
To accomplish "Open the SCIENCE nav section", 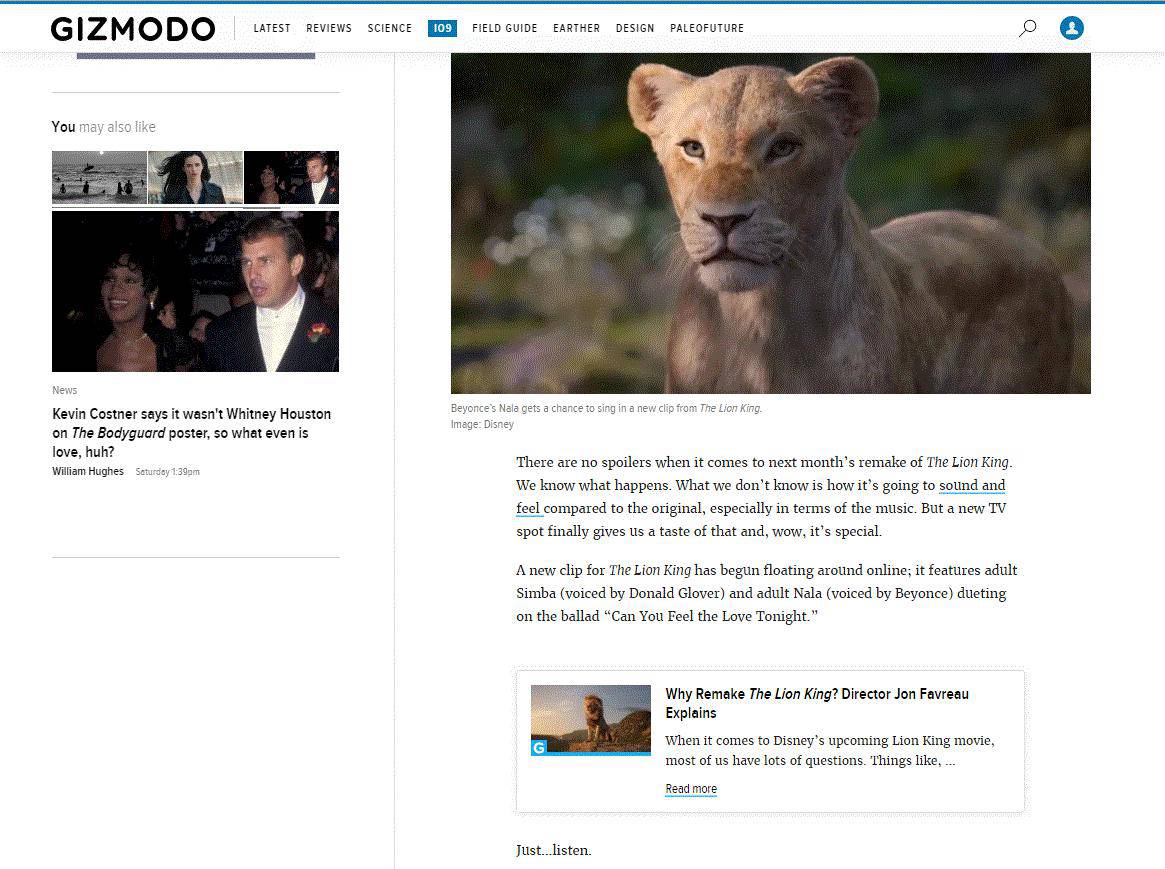I will coord(390,28).
